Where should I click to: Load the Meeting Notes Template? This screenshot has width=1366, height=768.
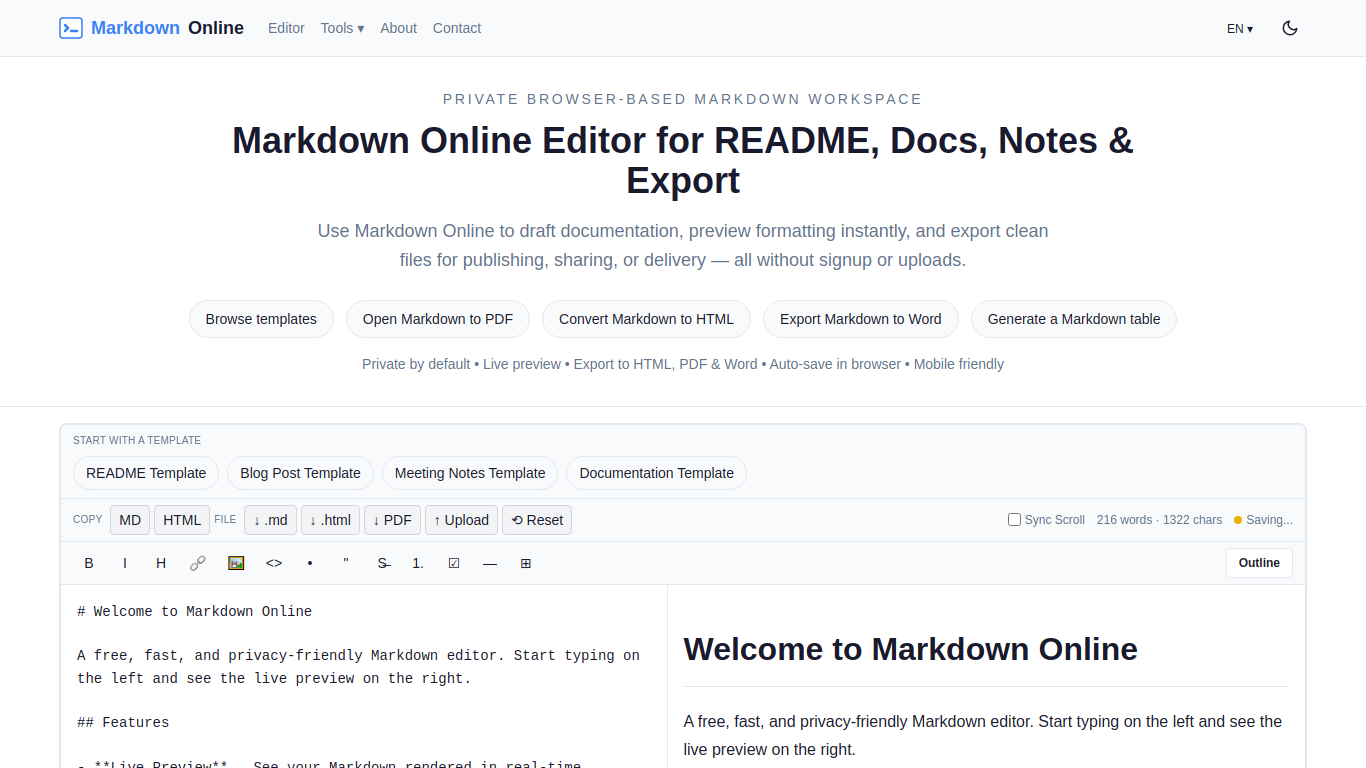[x=470, y=473]
